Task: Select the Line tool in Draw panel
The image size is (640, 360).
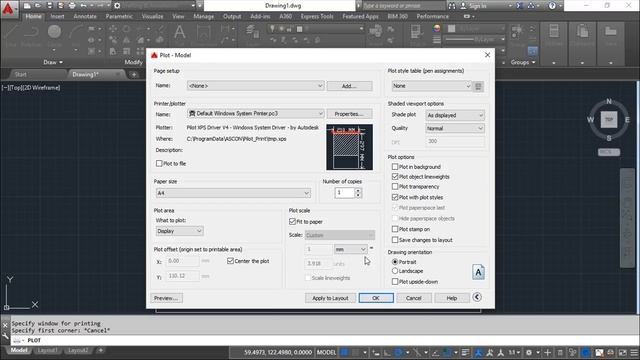Action: click(11, 35)
